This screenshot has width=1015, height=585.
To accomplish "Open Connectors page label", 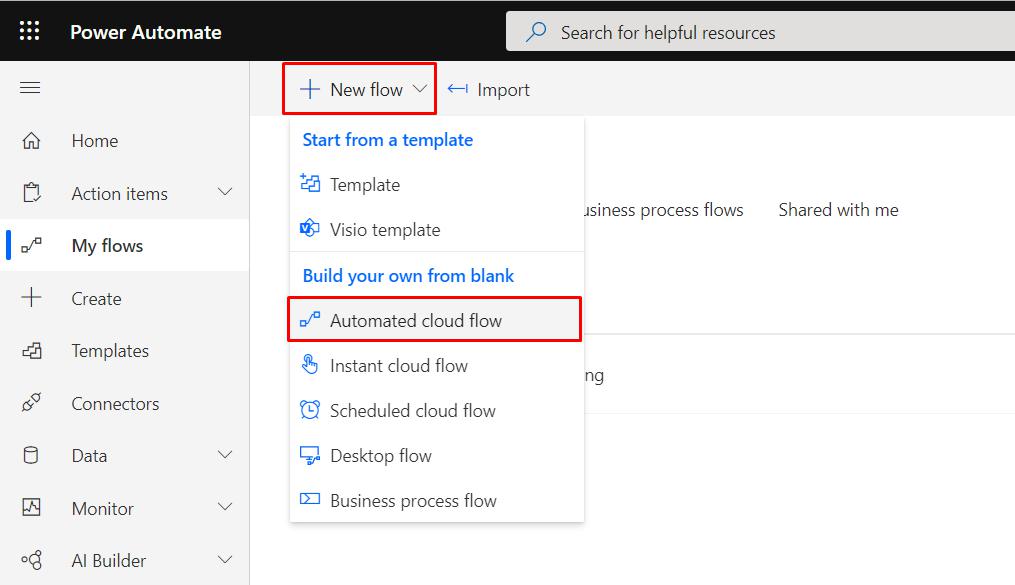I will [115, 403].
